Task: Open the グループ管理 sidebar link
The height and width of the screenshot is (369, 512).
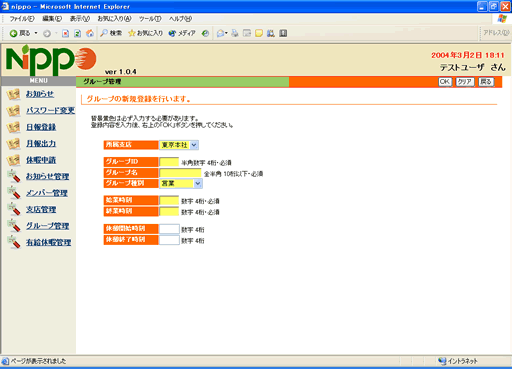Action: 48,226
